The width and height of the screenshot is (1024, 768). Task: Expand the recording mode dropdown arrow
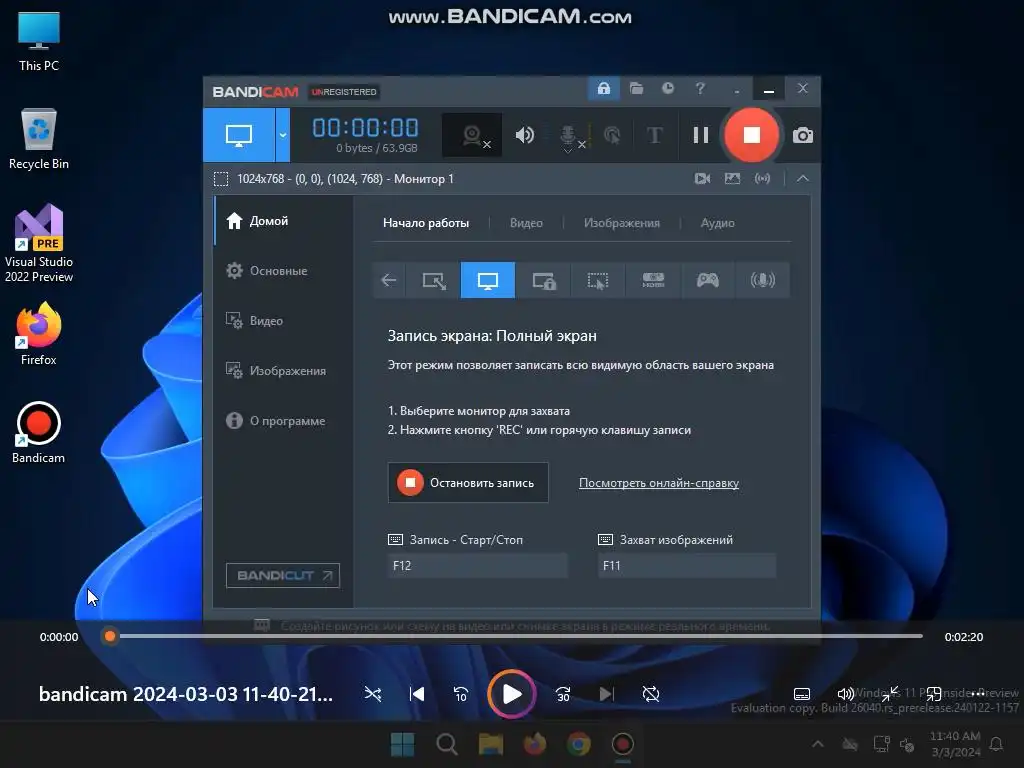(283, 135)
